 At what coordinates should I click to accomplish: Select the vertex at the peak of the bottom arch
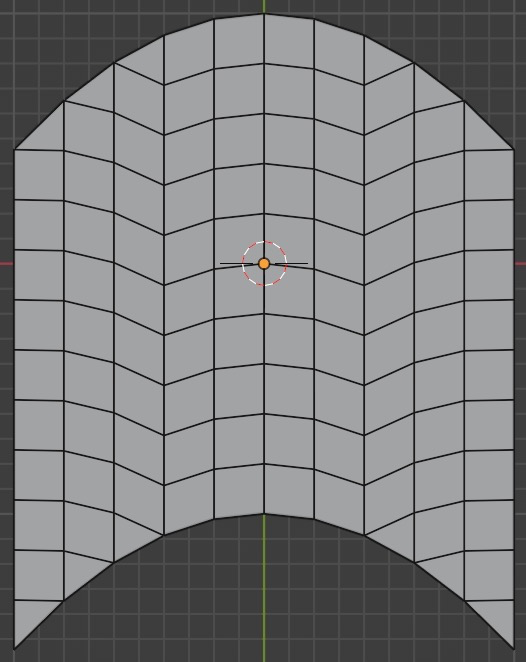pos(264,514)
